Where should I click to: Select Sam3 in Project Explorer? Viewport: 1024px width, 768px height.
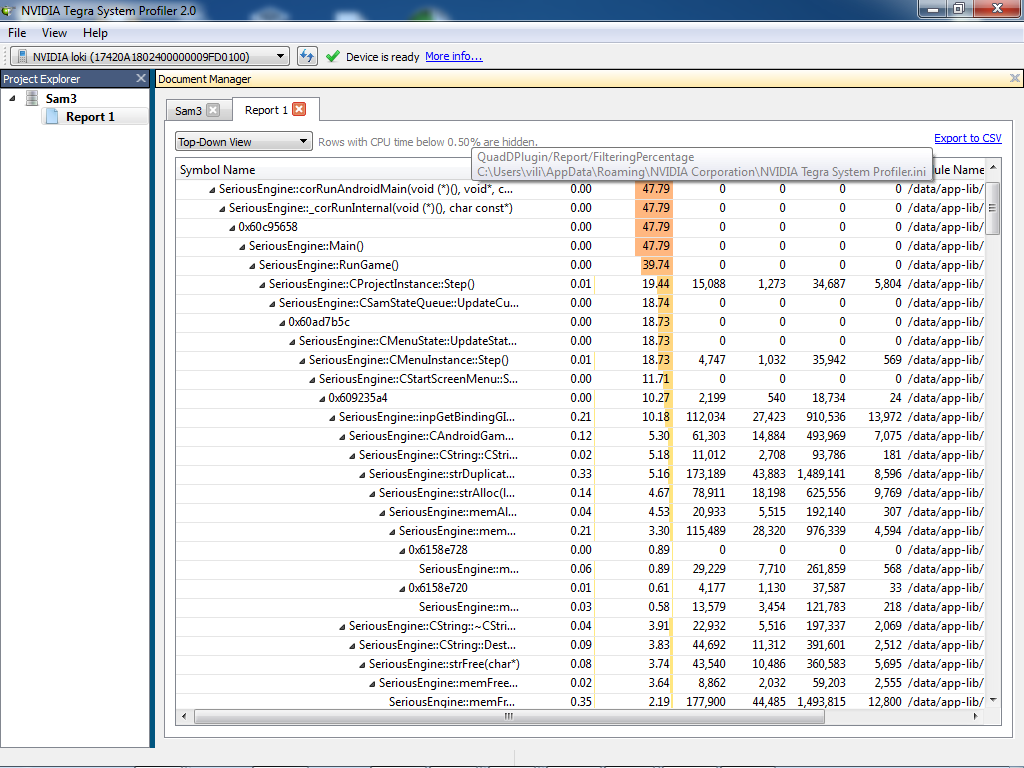pos(61,99)
